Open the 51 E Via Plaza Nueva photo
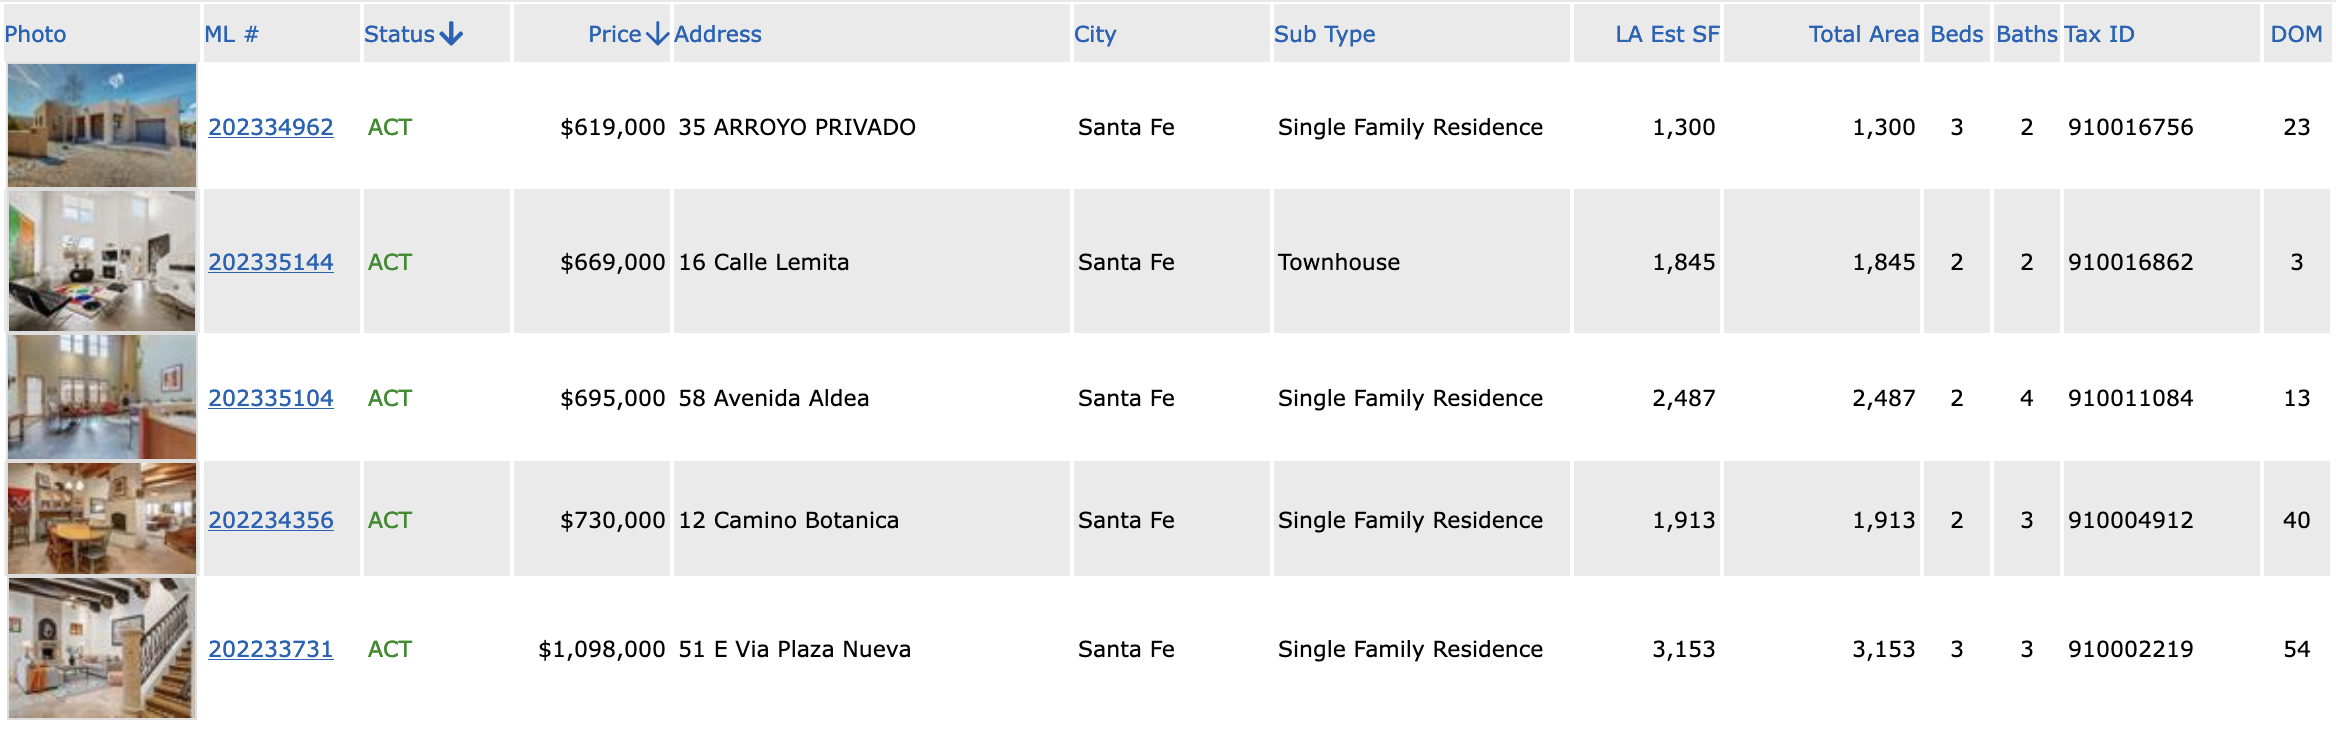Image resolution: width=2336 pixels, height=732 pixels. (x=102, y=648)
